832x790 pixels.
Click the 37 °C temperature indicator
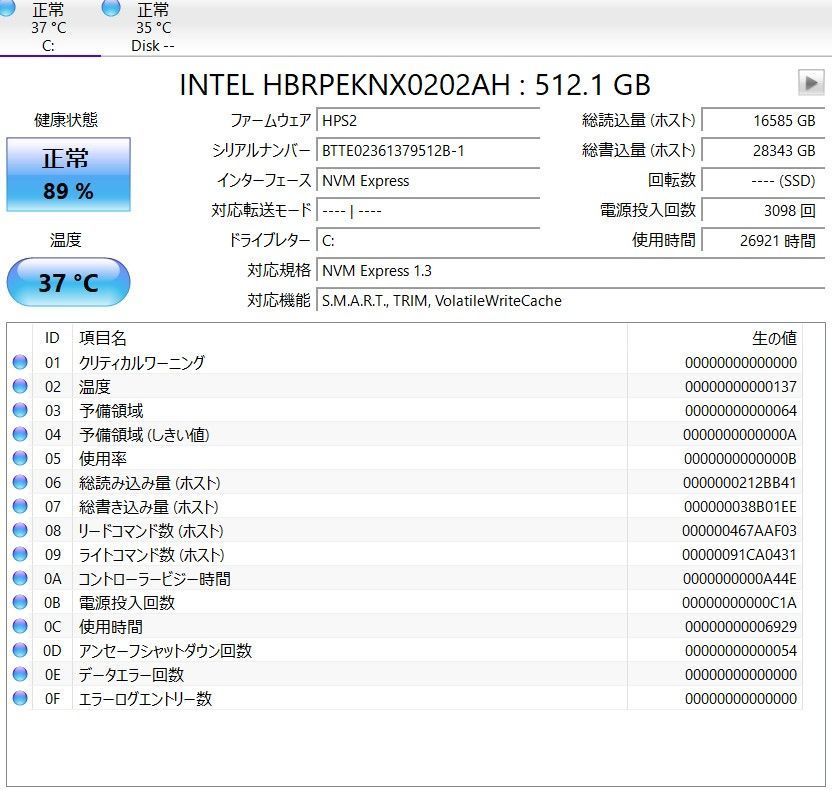tap(68, 283)
